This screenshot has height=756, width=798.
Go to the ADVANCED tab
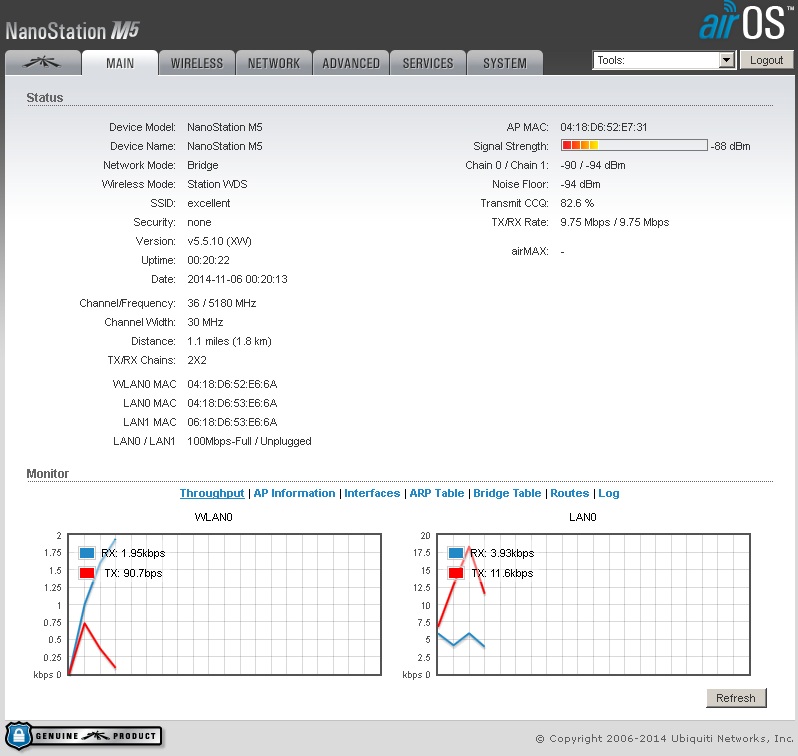point(351,63)
